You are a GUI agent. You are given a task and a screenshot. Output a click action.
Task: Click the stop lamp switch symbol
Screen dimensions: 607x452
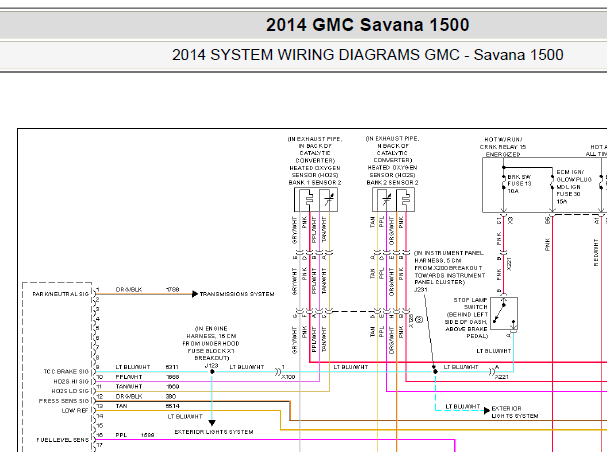504,313
